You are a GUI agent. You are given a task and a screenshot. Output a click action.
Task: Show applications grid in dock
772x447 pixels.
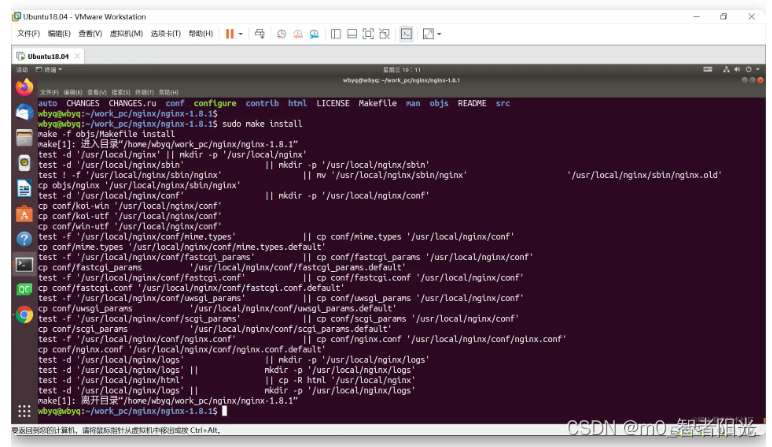(24, 411)
